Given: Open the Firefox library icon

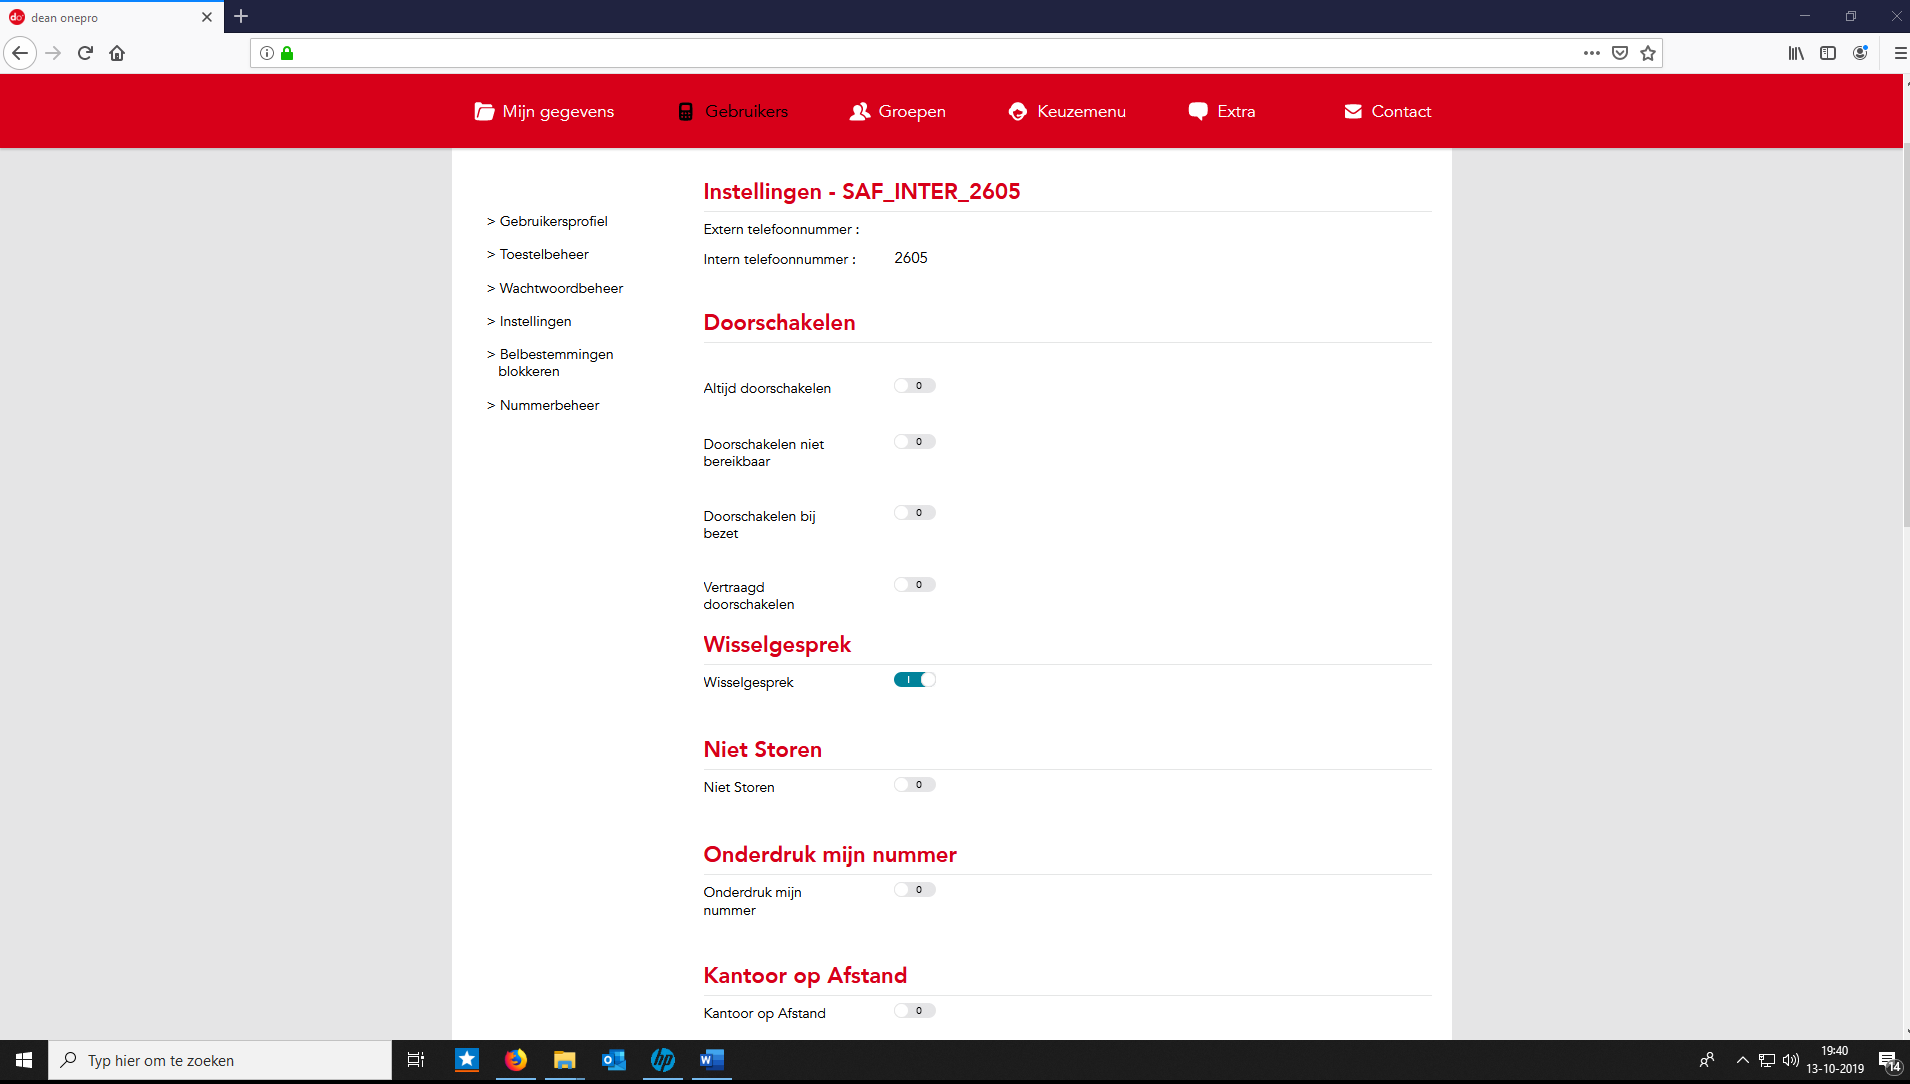Looking at the screenshot, I should click(x=1796, y=53).
